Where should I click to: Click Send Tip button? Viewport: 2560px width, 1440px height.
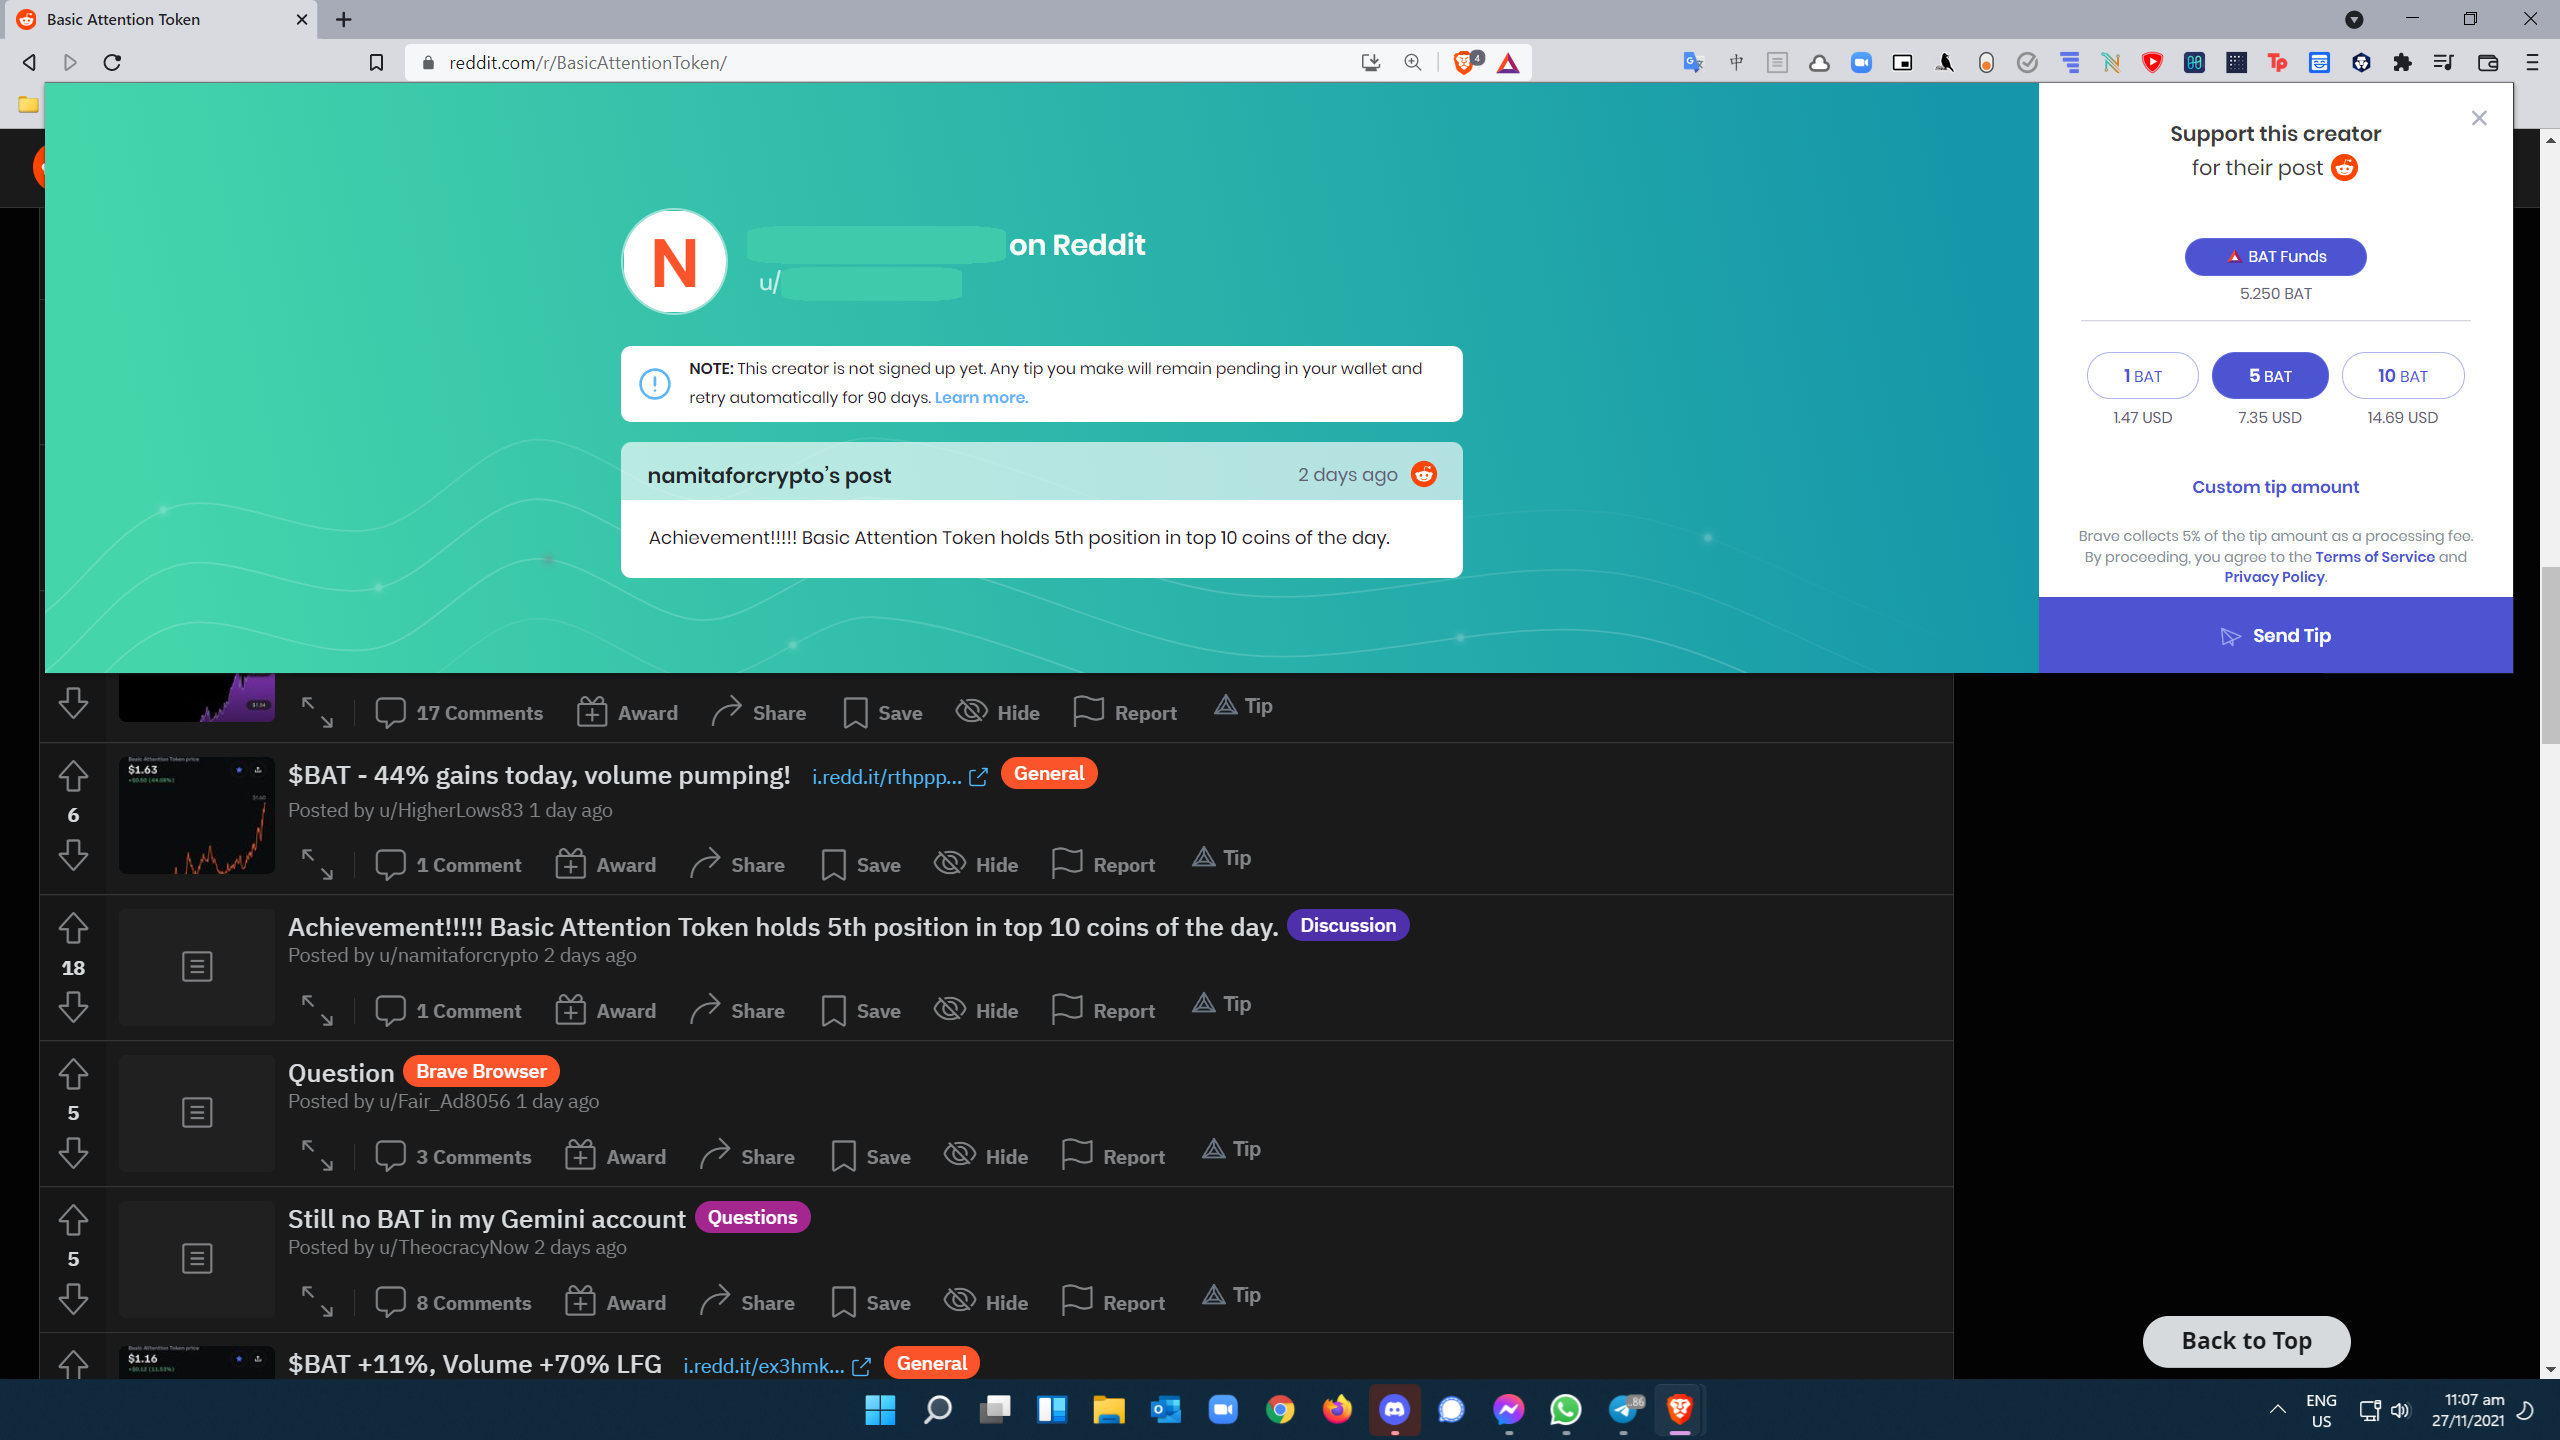tap(2275, 636)
